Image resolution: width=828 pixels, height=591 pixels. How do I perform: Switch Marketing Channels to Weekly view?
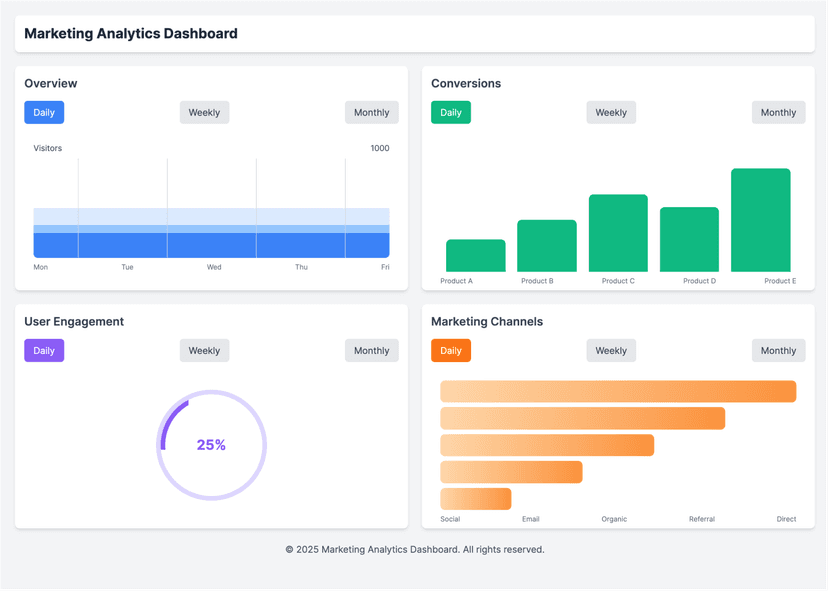point(611,350)
